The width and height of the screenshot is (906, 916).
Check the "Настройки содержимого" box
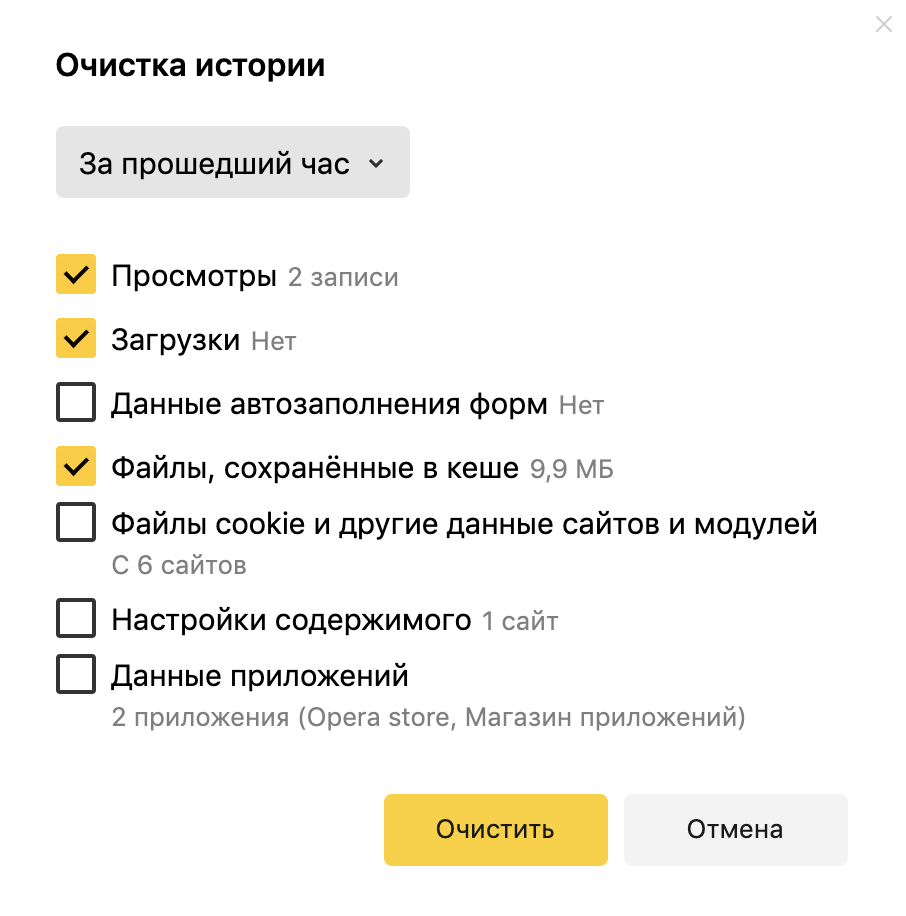click(x=76, y=619)
